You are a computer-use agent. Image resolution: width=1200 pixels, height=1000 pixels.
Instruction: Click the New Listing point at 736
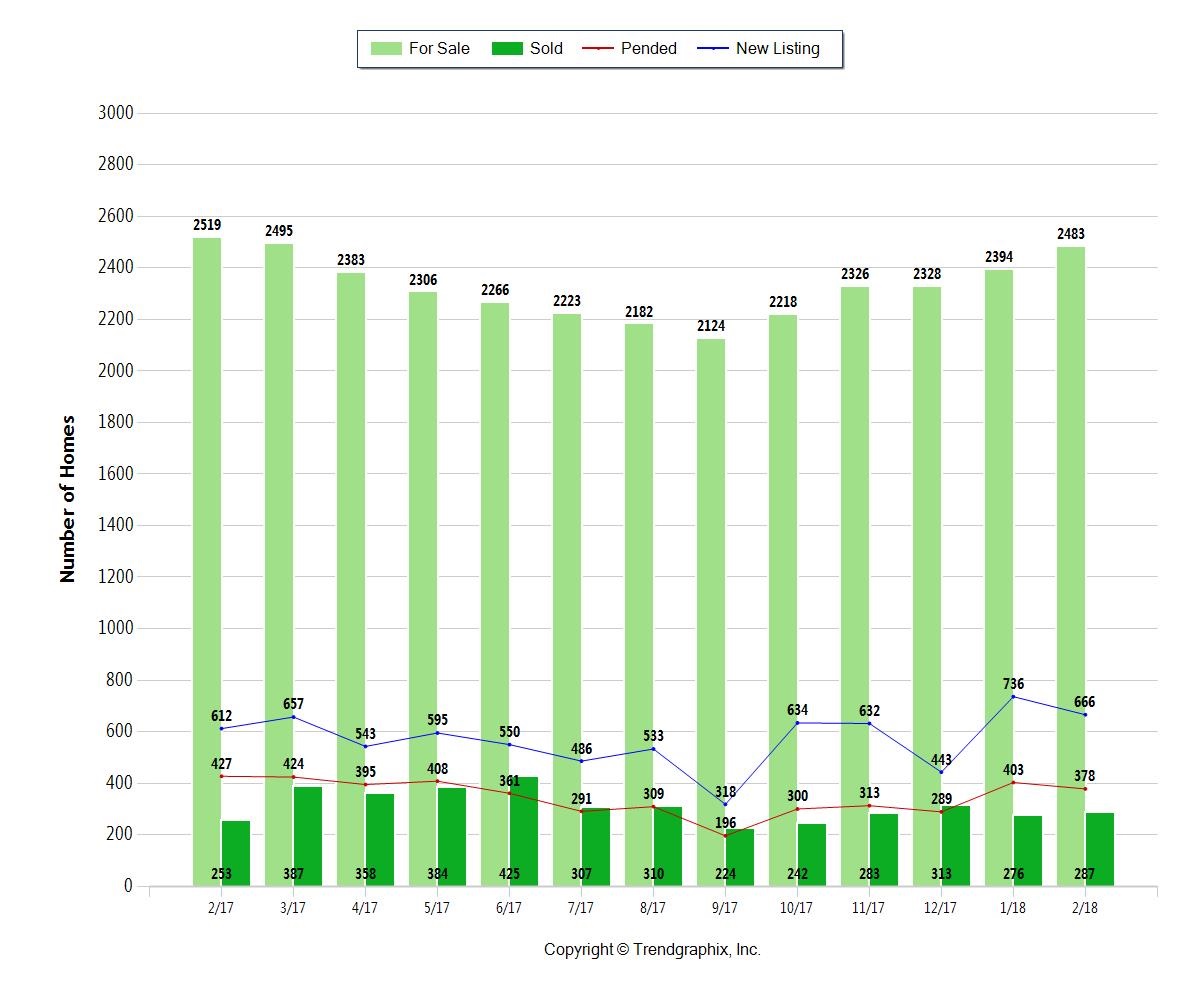click(x=1013, y=696)
